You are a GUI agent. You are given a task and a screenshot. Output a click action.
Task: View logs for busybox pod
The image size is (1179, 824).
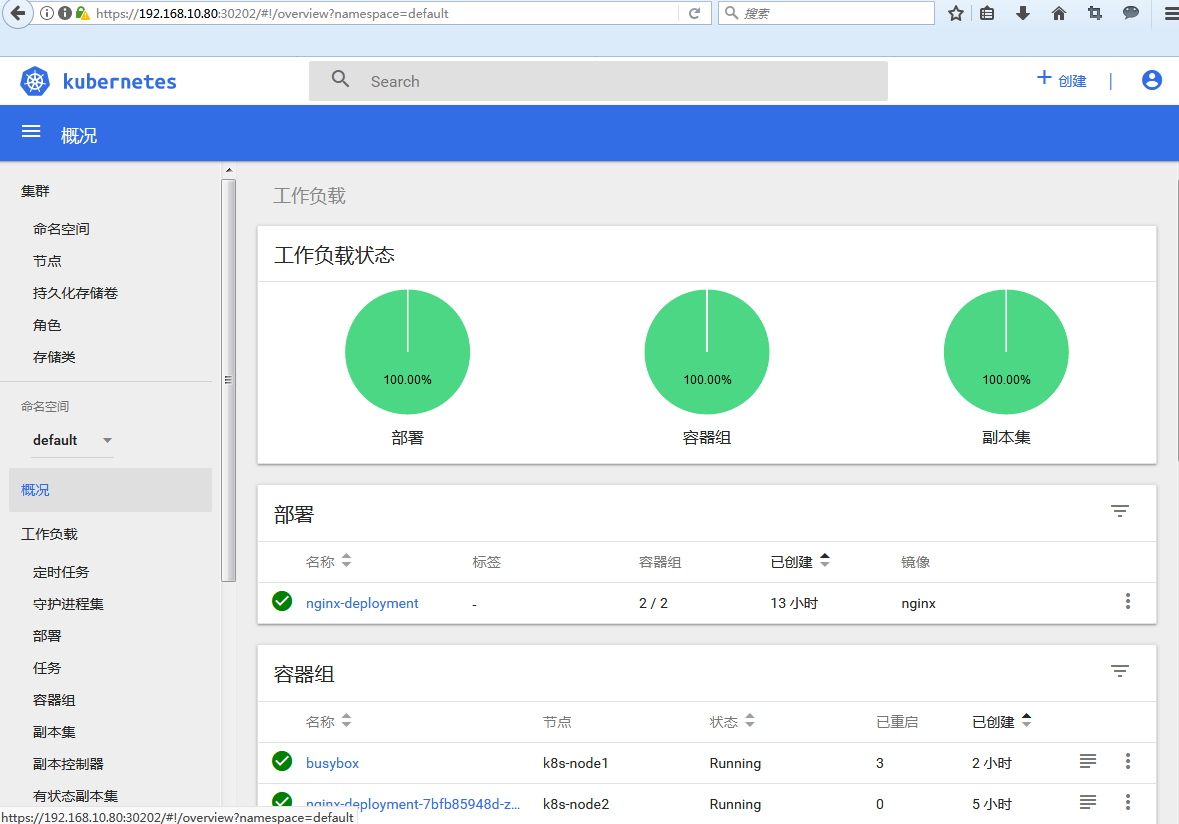pyautogui.click(x=1088, y=762)
